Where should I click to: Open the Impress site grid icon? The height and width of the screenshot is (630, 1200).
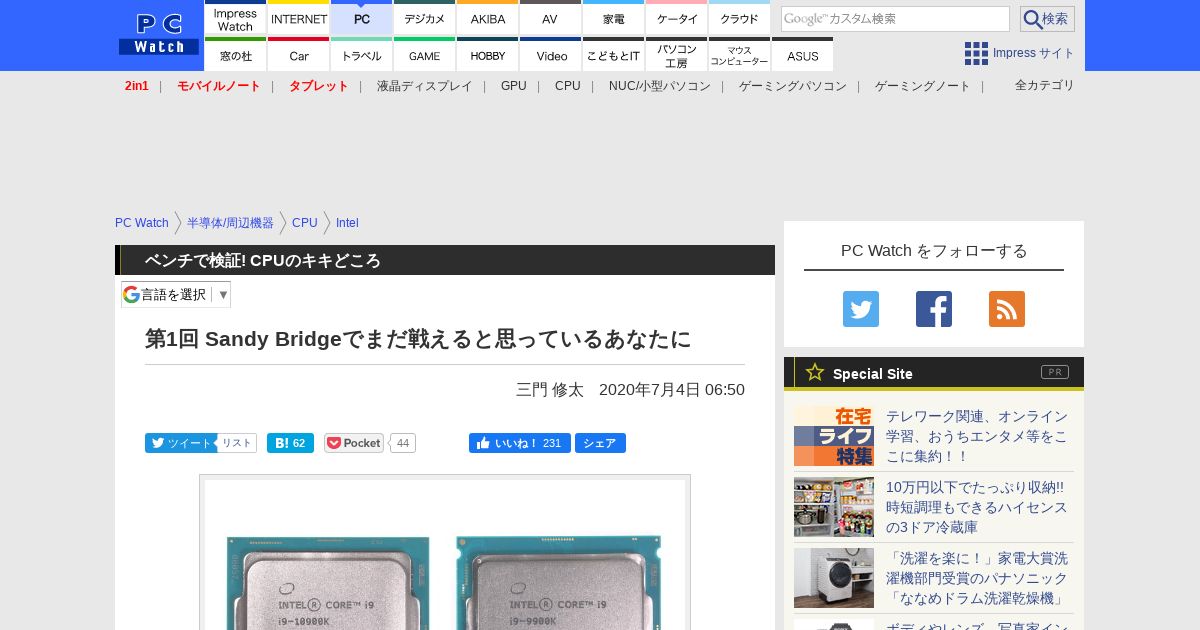[976, 53]
